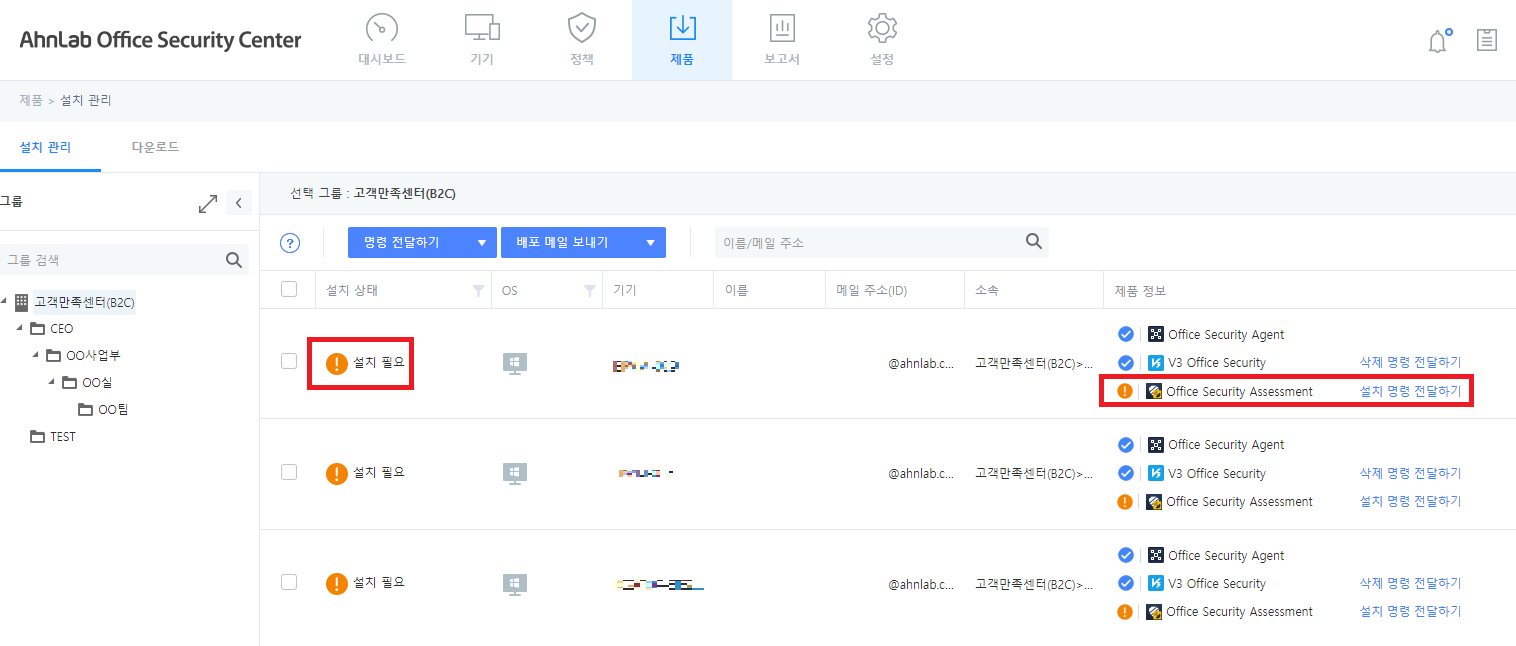
Task: Click 설치 명령 전달하기 link in the first row
Action: pyautogui.click(x=1410, y=391)
